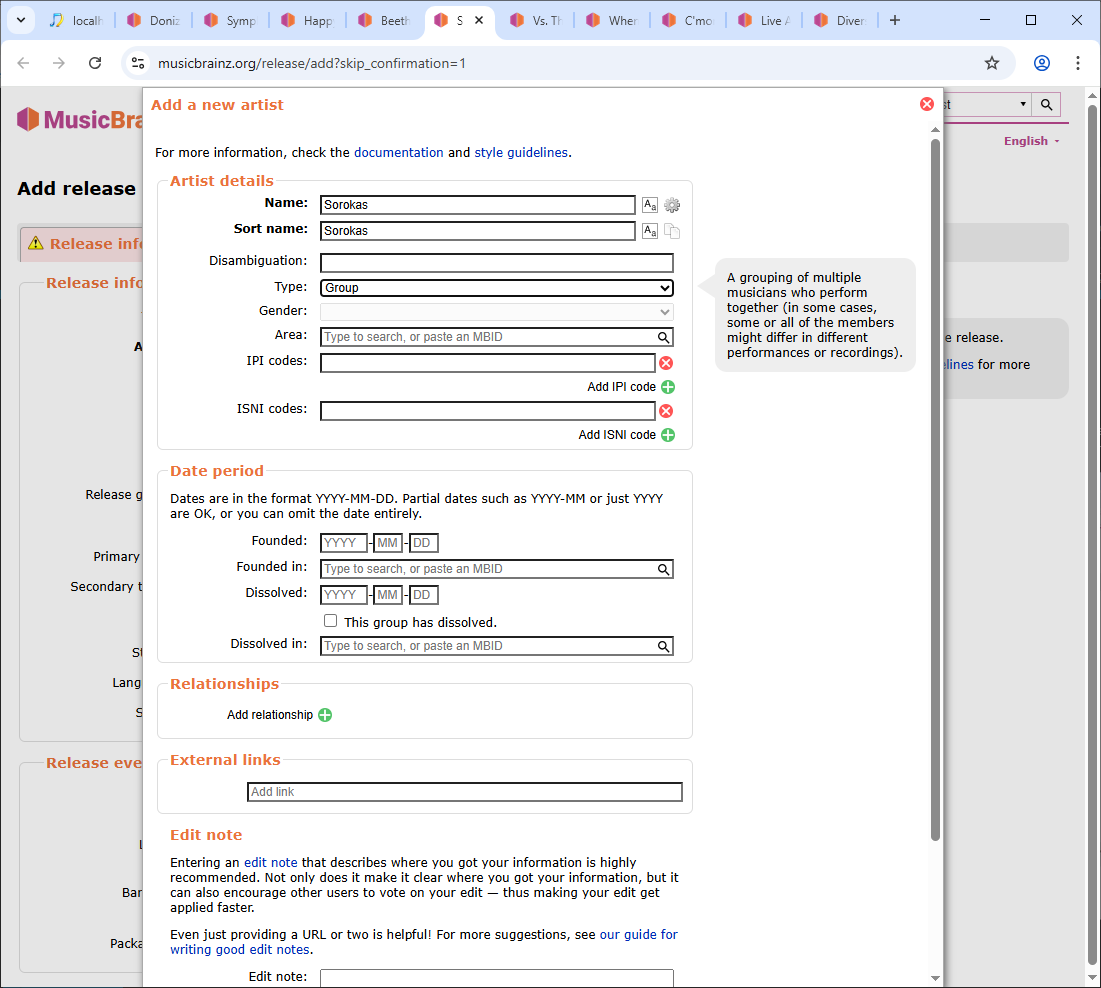Image resolution: width=1101 pixels, height=988 pixels.
Task: Go forward in browser history
Action: [x=59, y=63]
